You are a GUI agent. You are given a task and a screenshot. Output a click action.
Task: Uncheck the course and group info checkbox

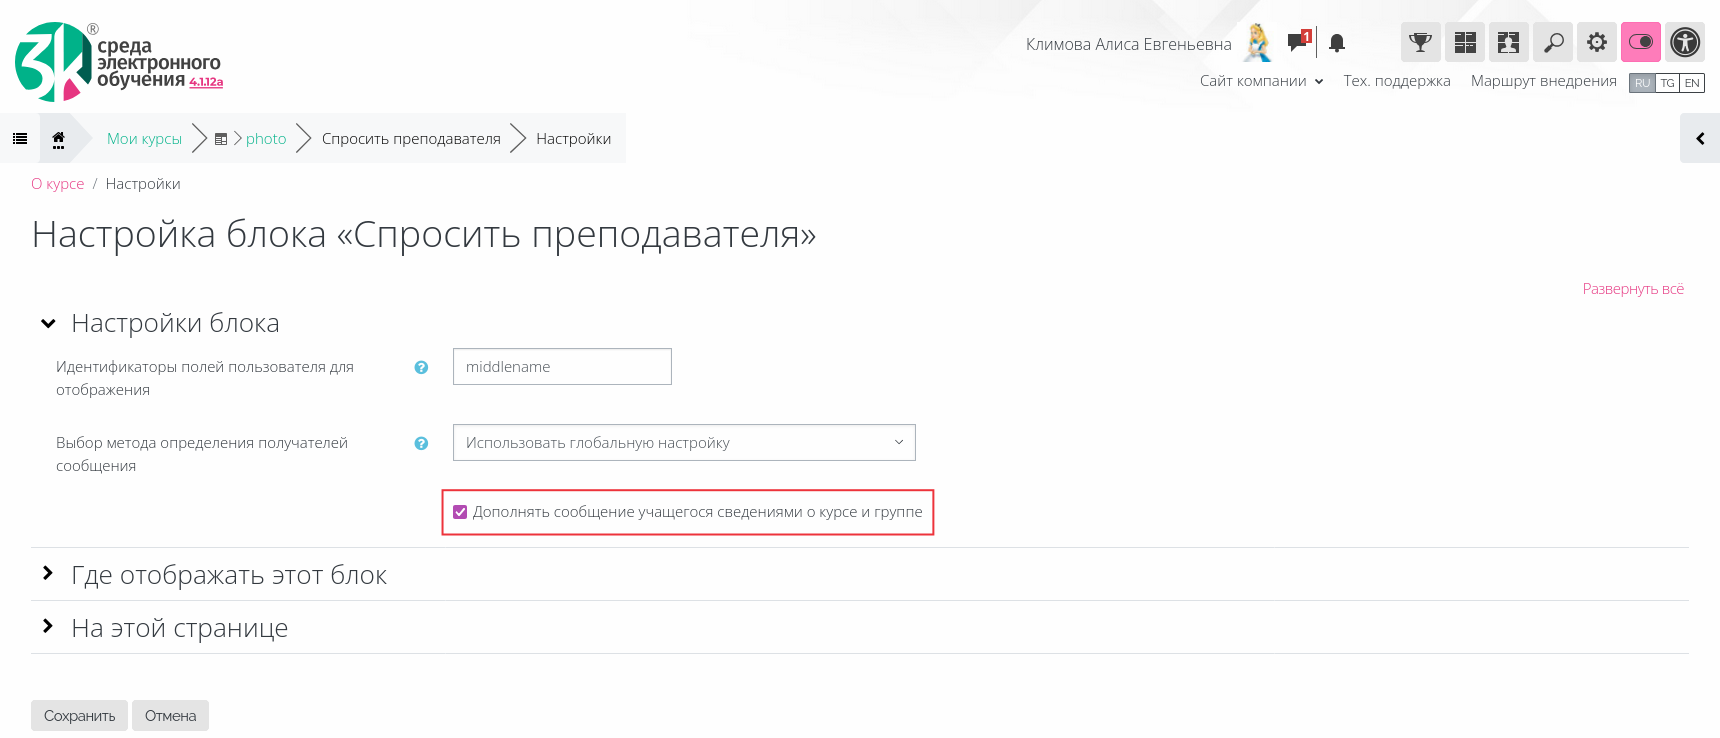pos(460,512)
